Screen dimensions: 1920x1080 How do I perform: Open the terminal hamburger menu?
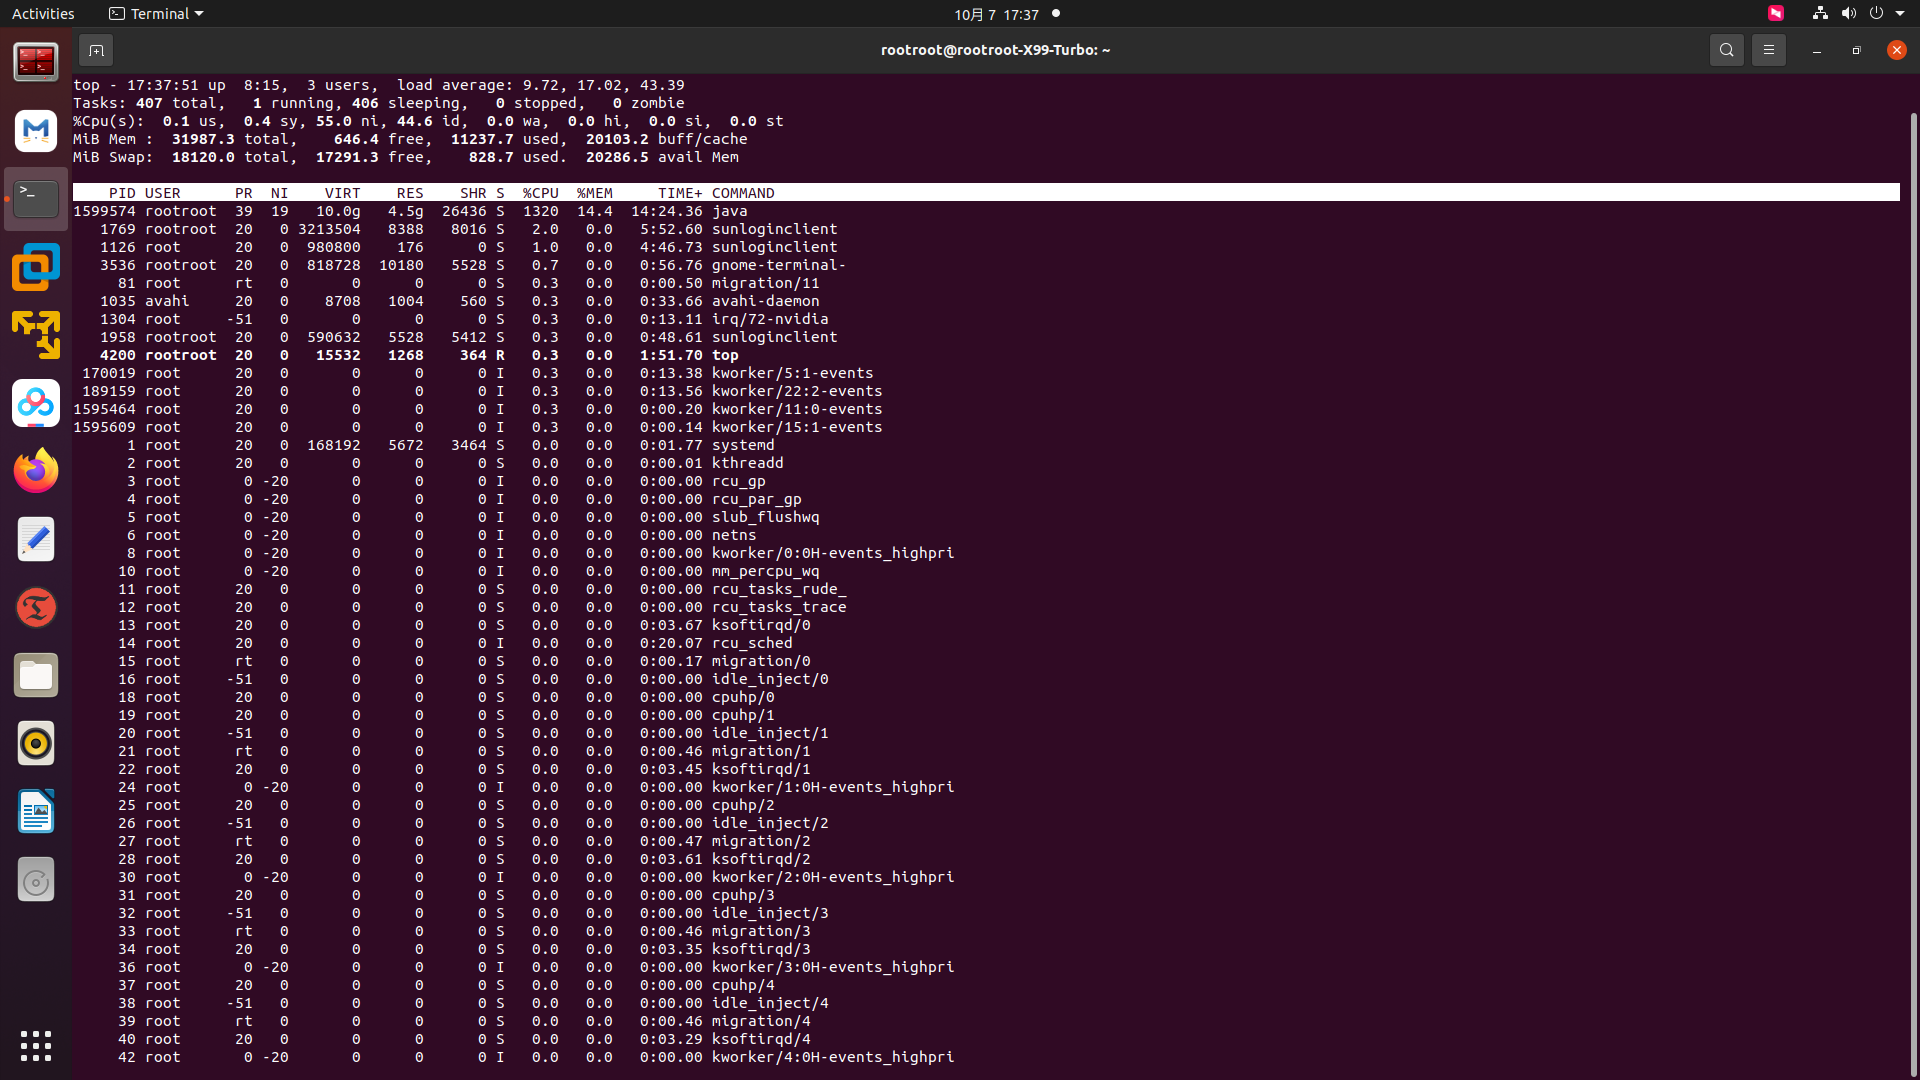point(1768,50)
